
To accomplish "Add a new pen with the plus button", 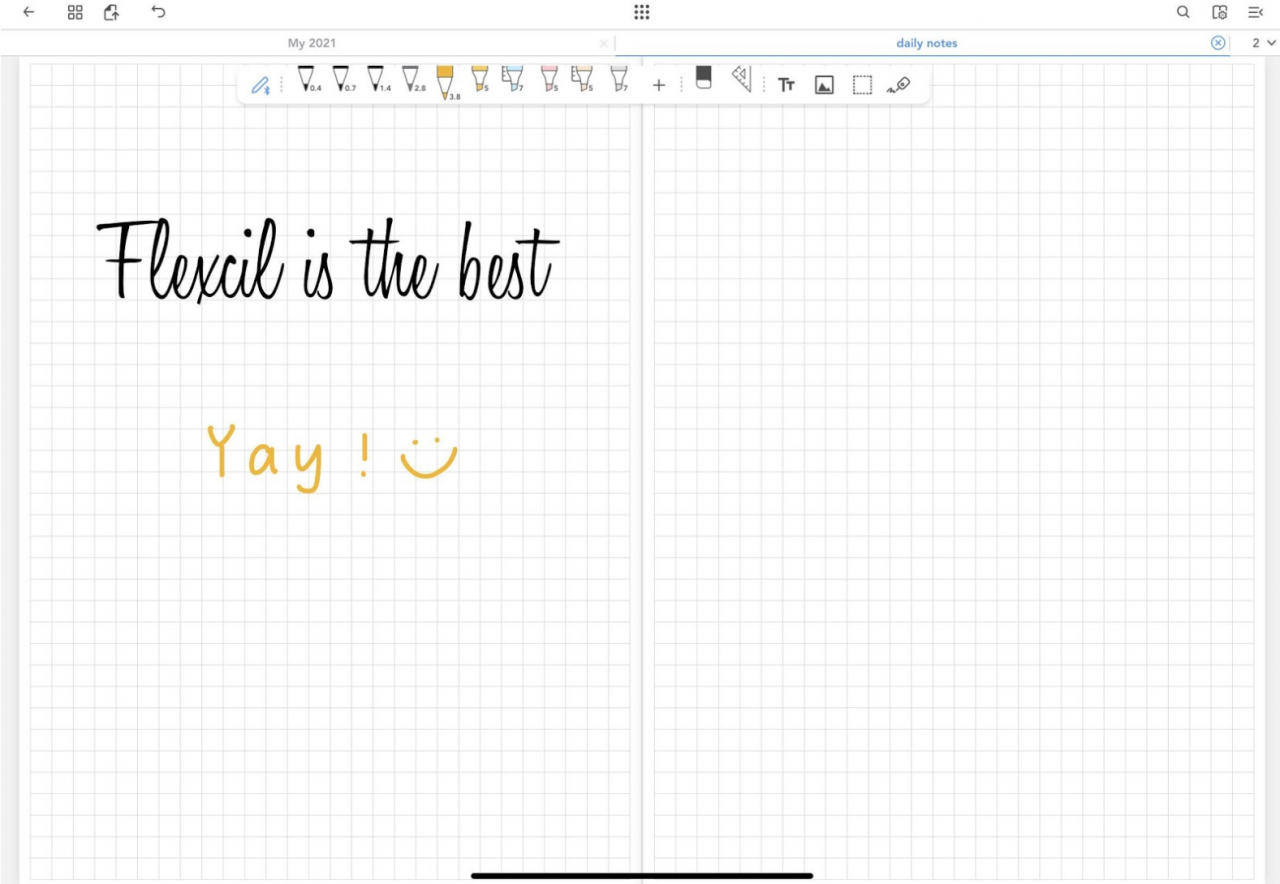I will click(x=659, y=85).
